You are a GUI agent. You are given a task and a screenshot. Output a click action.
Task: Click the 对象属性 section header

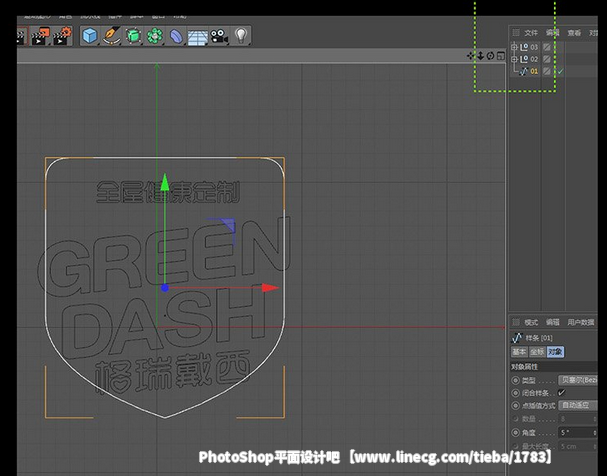click(x=554, y=366)
